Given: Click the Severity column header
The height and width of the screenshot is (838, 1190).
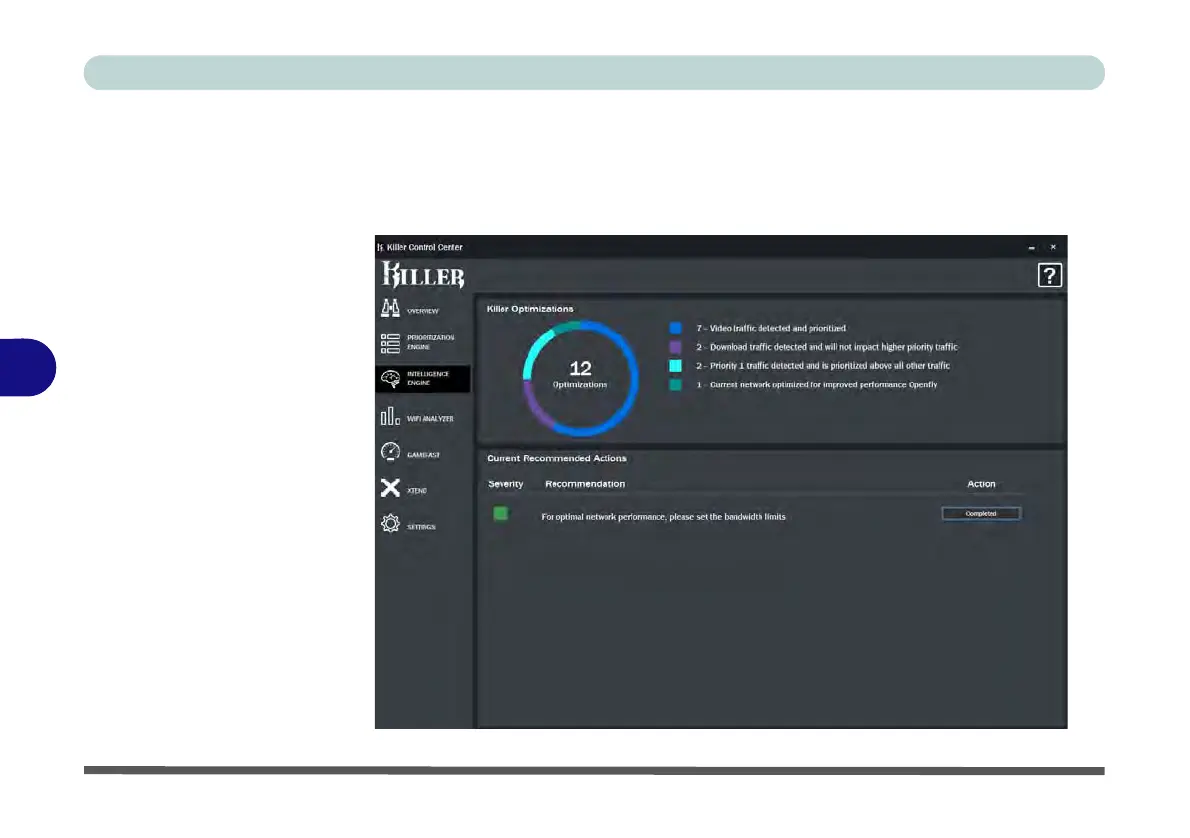Looking at the screenshot, I should tap(505, 484).
